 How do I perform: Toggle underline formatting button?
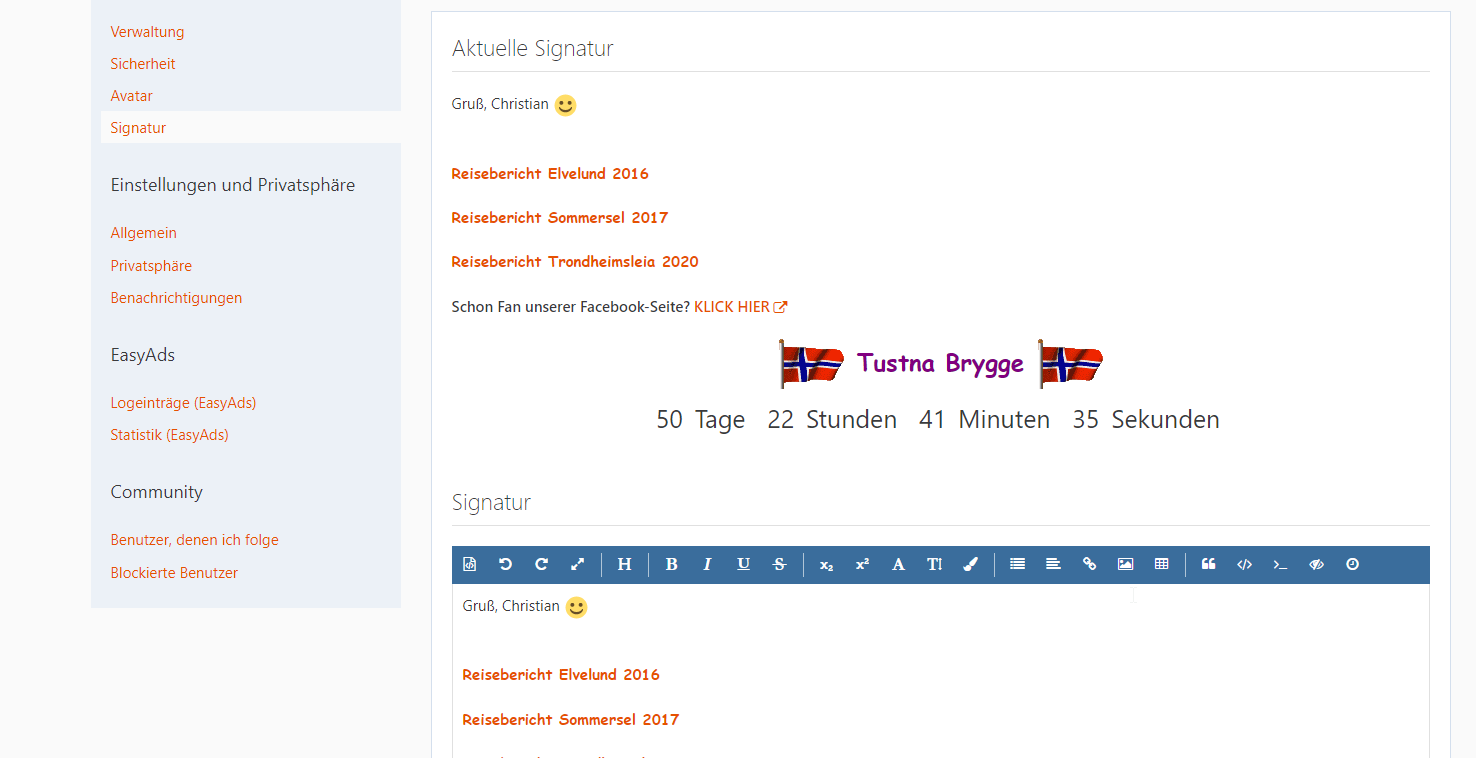743,565
